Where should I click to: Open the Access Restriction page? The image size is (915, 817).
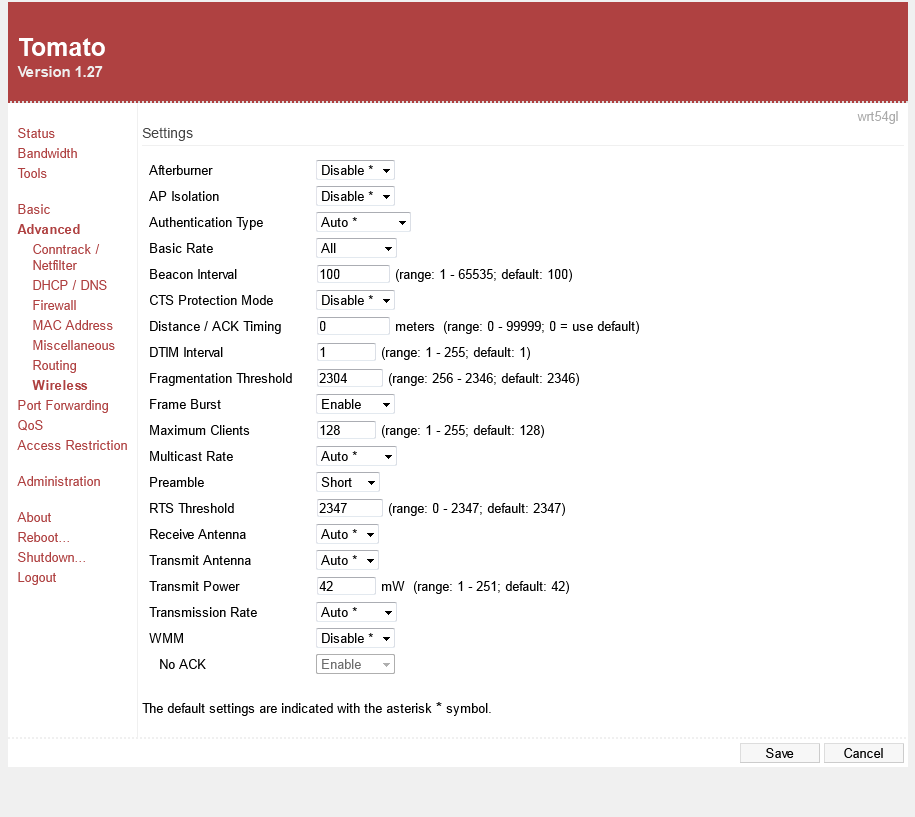pos(72,446)
